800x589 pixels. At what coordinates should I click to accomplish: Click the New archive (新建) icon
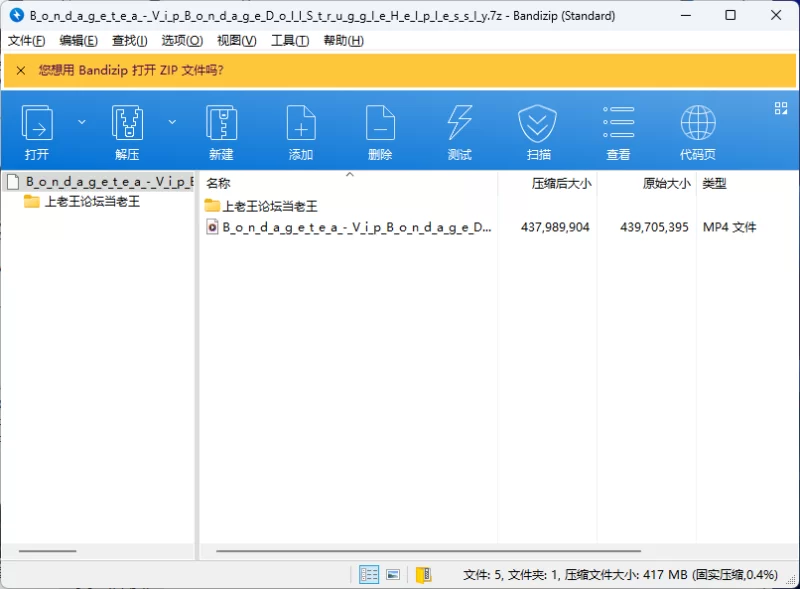tap(221, 123)
